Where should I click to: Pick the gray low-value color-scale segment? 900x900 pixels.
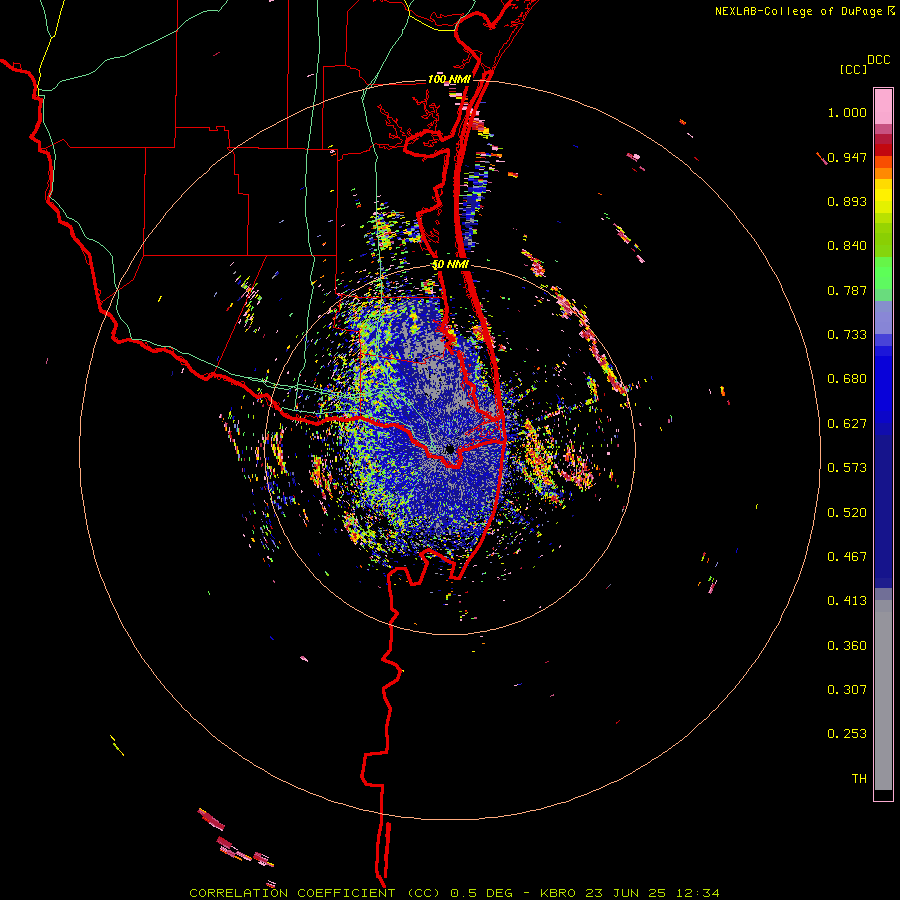[883, 695]
